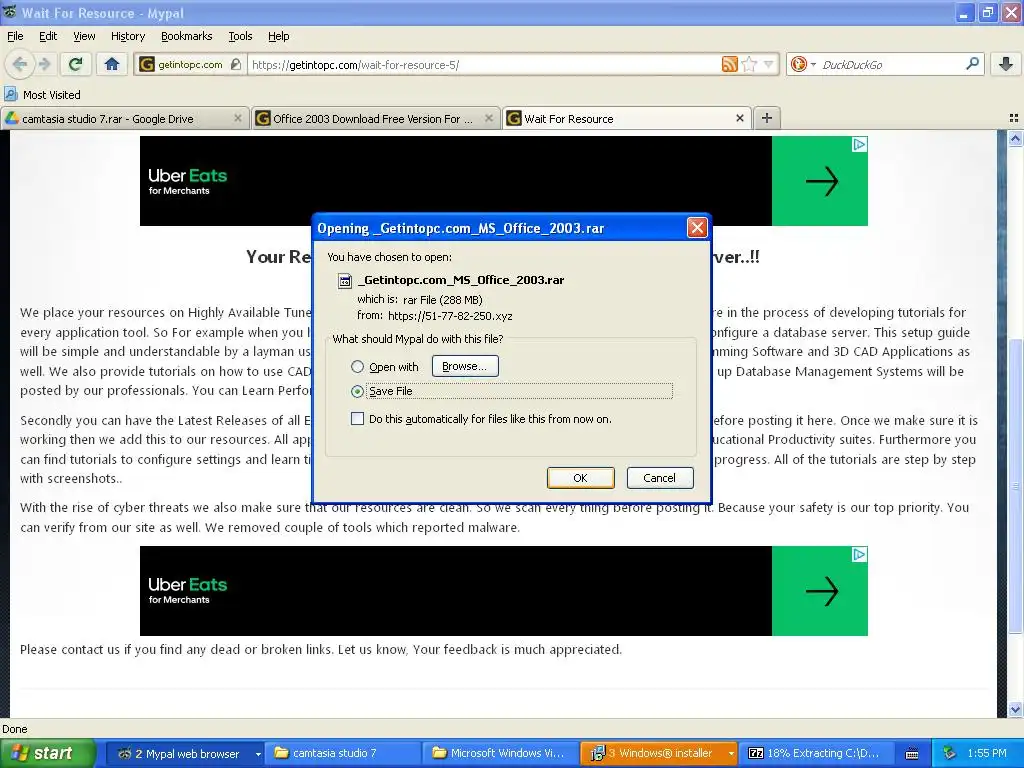
Task: Check Do this automatically for files like this
Action: tap(357, 419)
